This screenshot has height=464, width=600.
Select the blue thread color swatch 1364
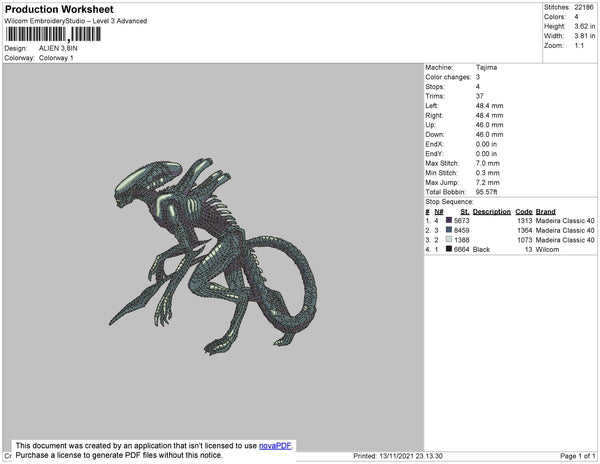click(449, 230)
